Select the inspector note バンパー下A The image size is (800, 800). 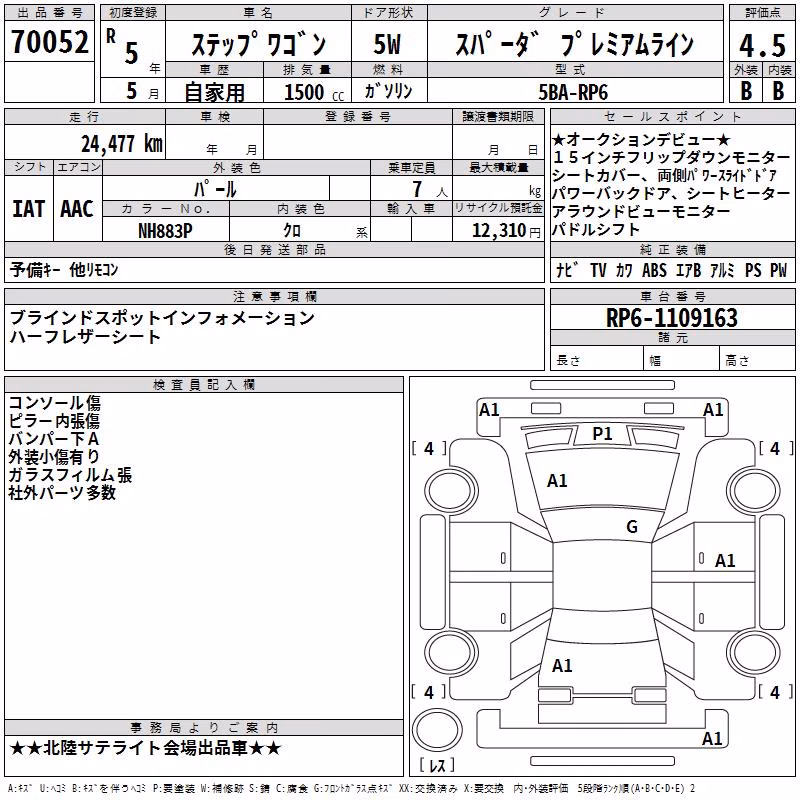(x=54, y=439)
